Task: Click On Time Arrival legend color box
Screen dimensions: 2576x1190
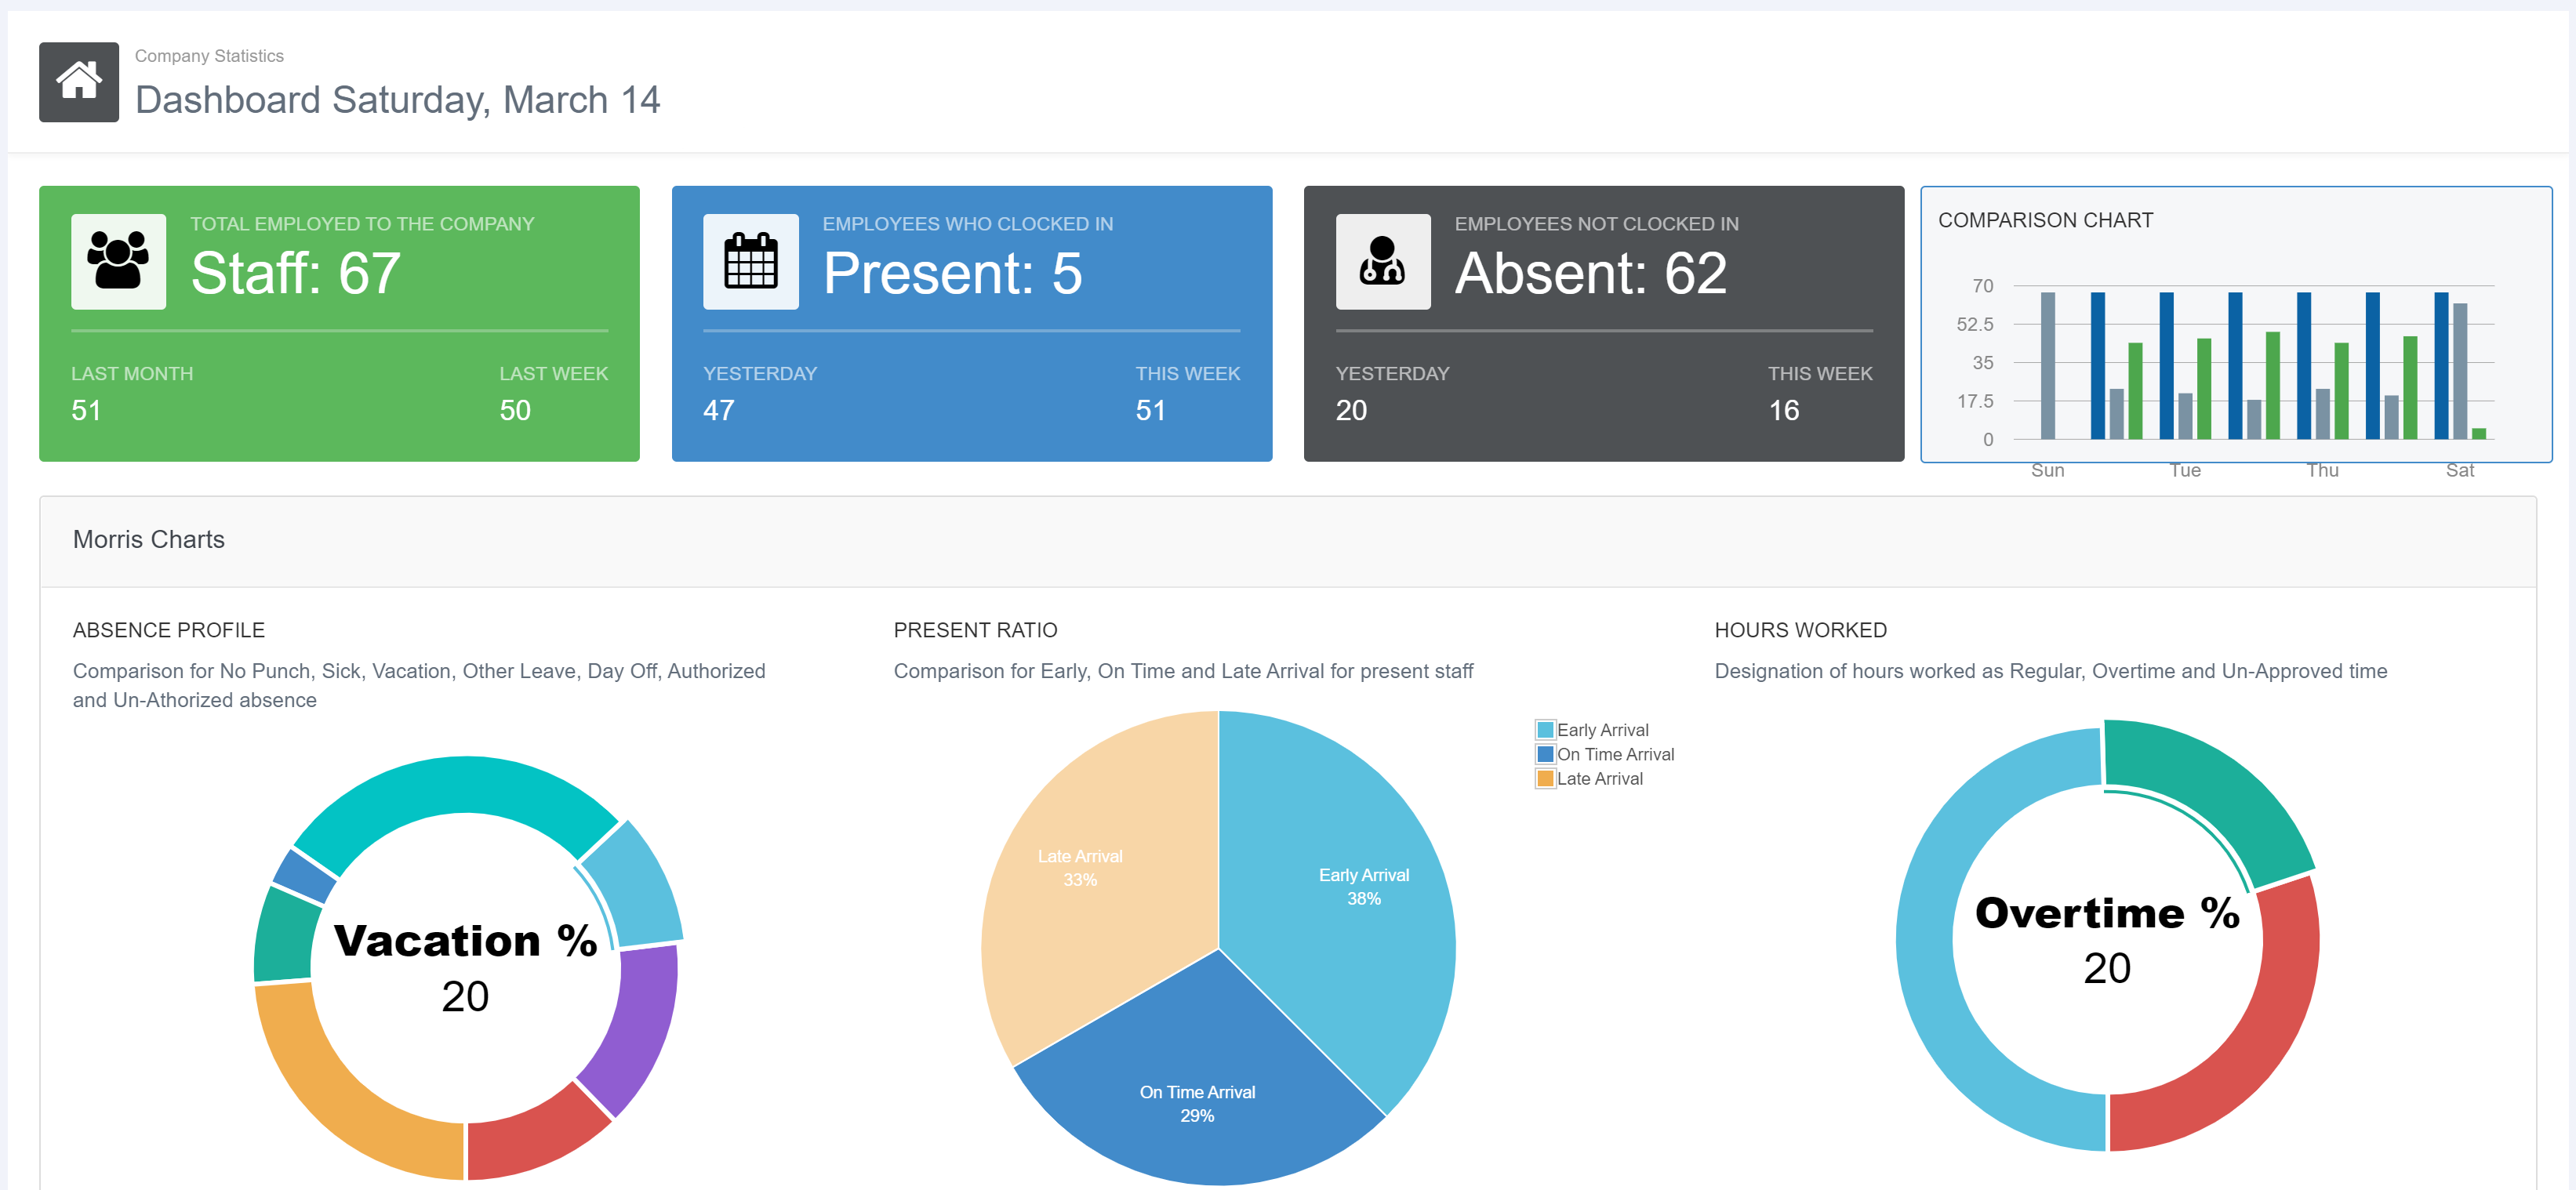Action: [1545, 754]
